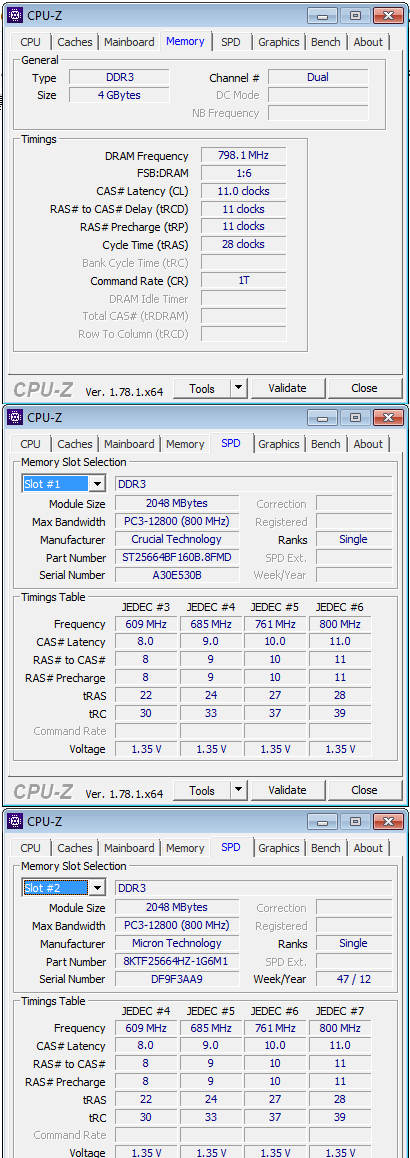This screenshot has width=410, height=1158.
Task: Click Slot #2 Module Size 2048 MBytes field
Action: pos(177,908)
